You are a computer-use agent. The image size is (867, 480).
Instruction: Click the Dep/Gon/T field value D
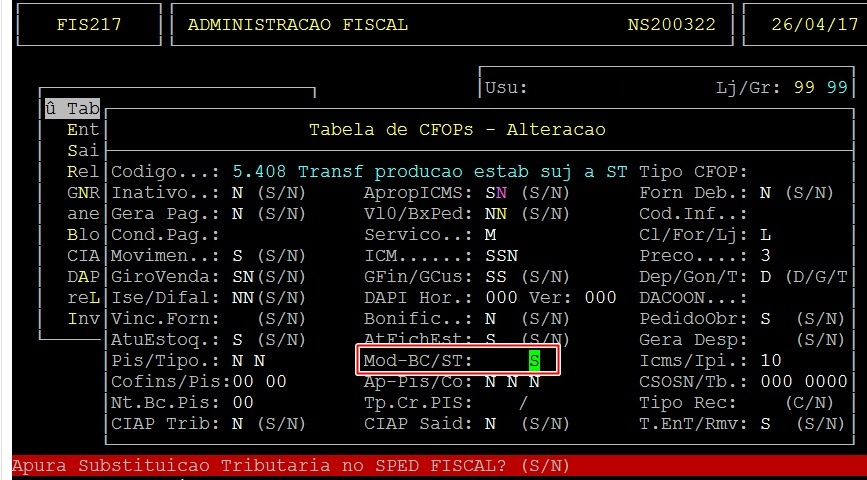(765, 276)
